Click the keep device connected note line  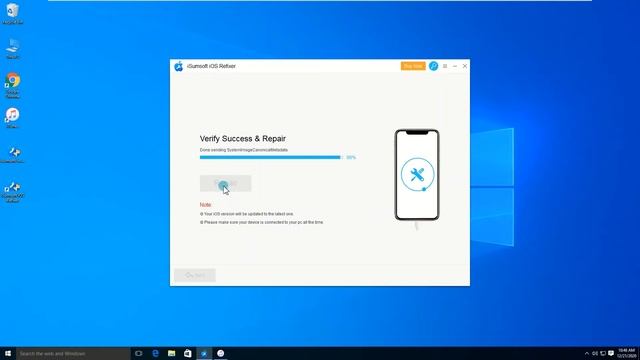pos(262,222)
